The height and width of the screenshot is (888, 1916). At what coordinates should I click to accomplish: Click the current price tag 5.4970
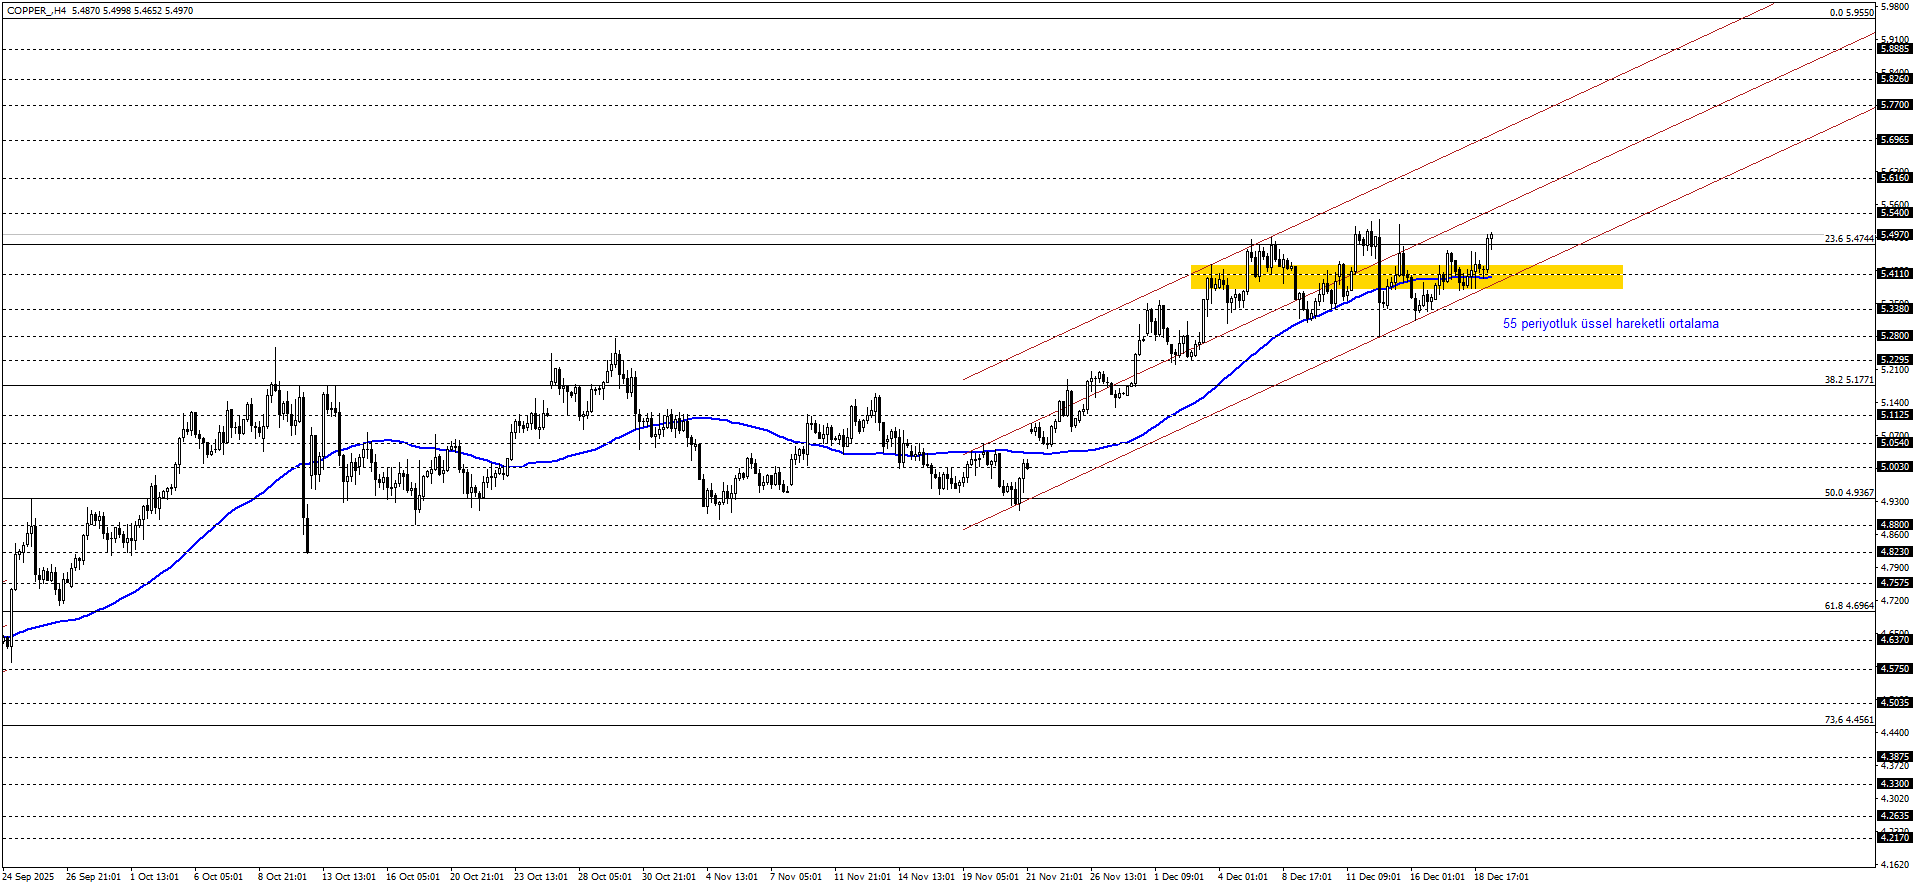coord(1895,235)
